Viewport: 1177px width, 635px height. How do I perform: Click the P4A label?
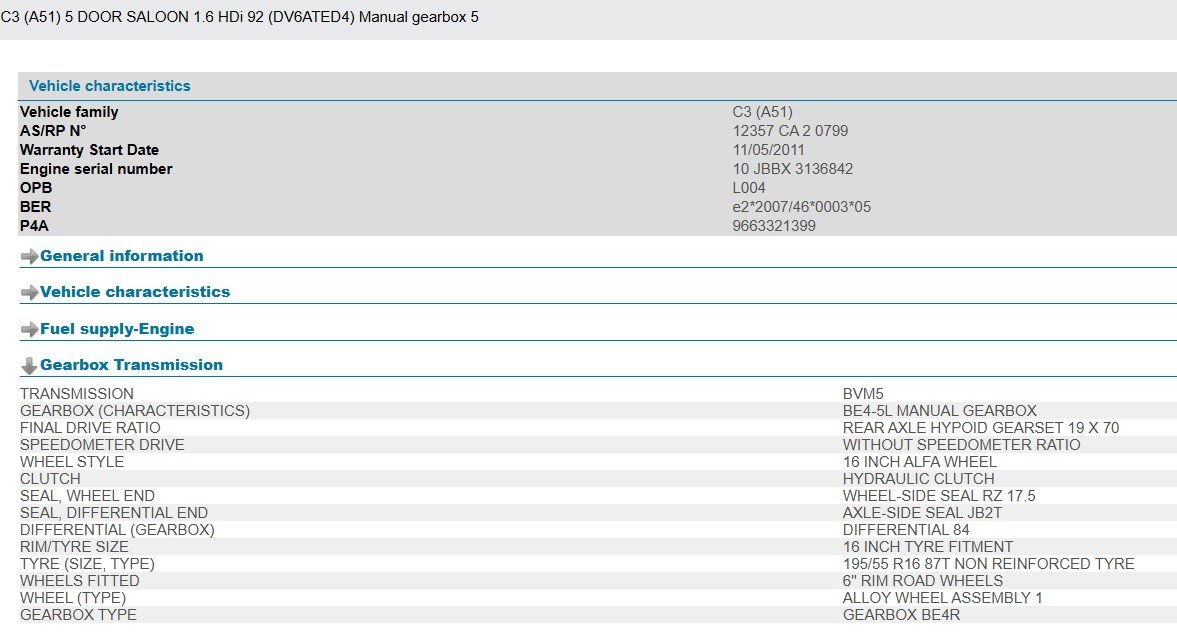pos(34,226)
